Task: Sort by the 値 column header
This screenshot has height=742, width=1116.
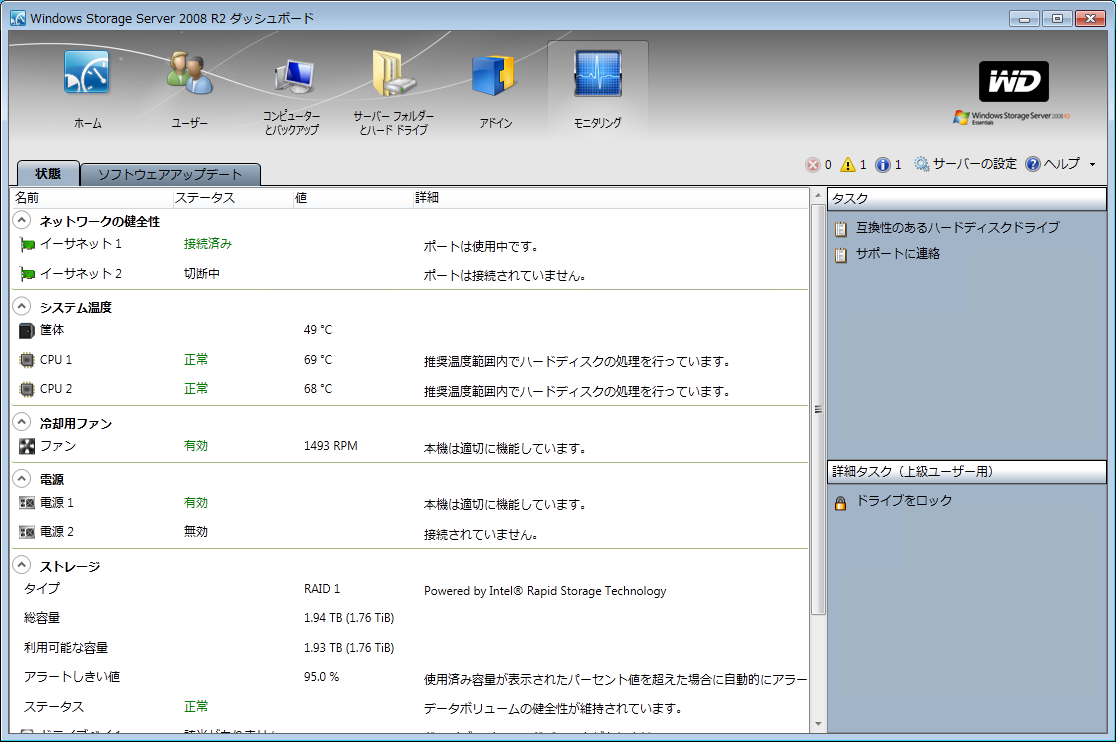Action: click(x=354, y=198)
